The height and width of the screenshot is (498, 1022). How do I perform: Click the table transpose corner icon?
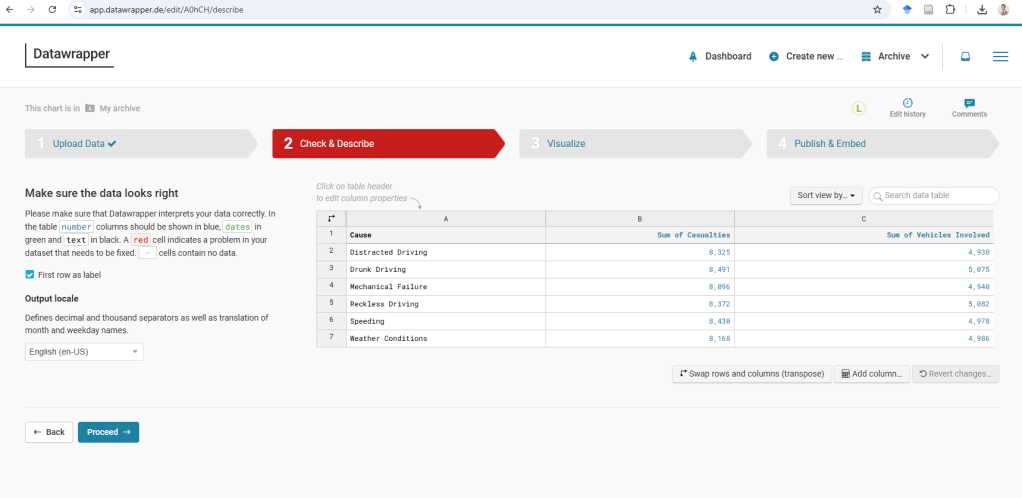pos(331,218)
